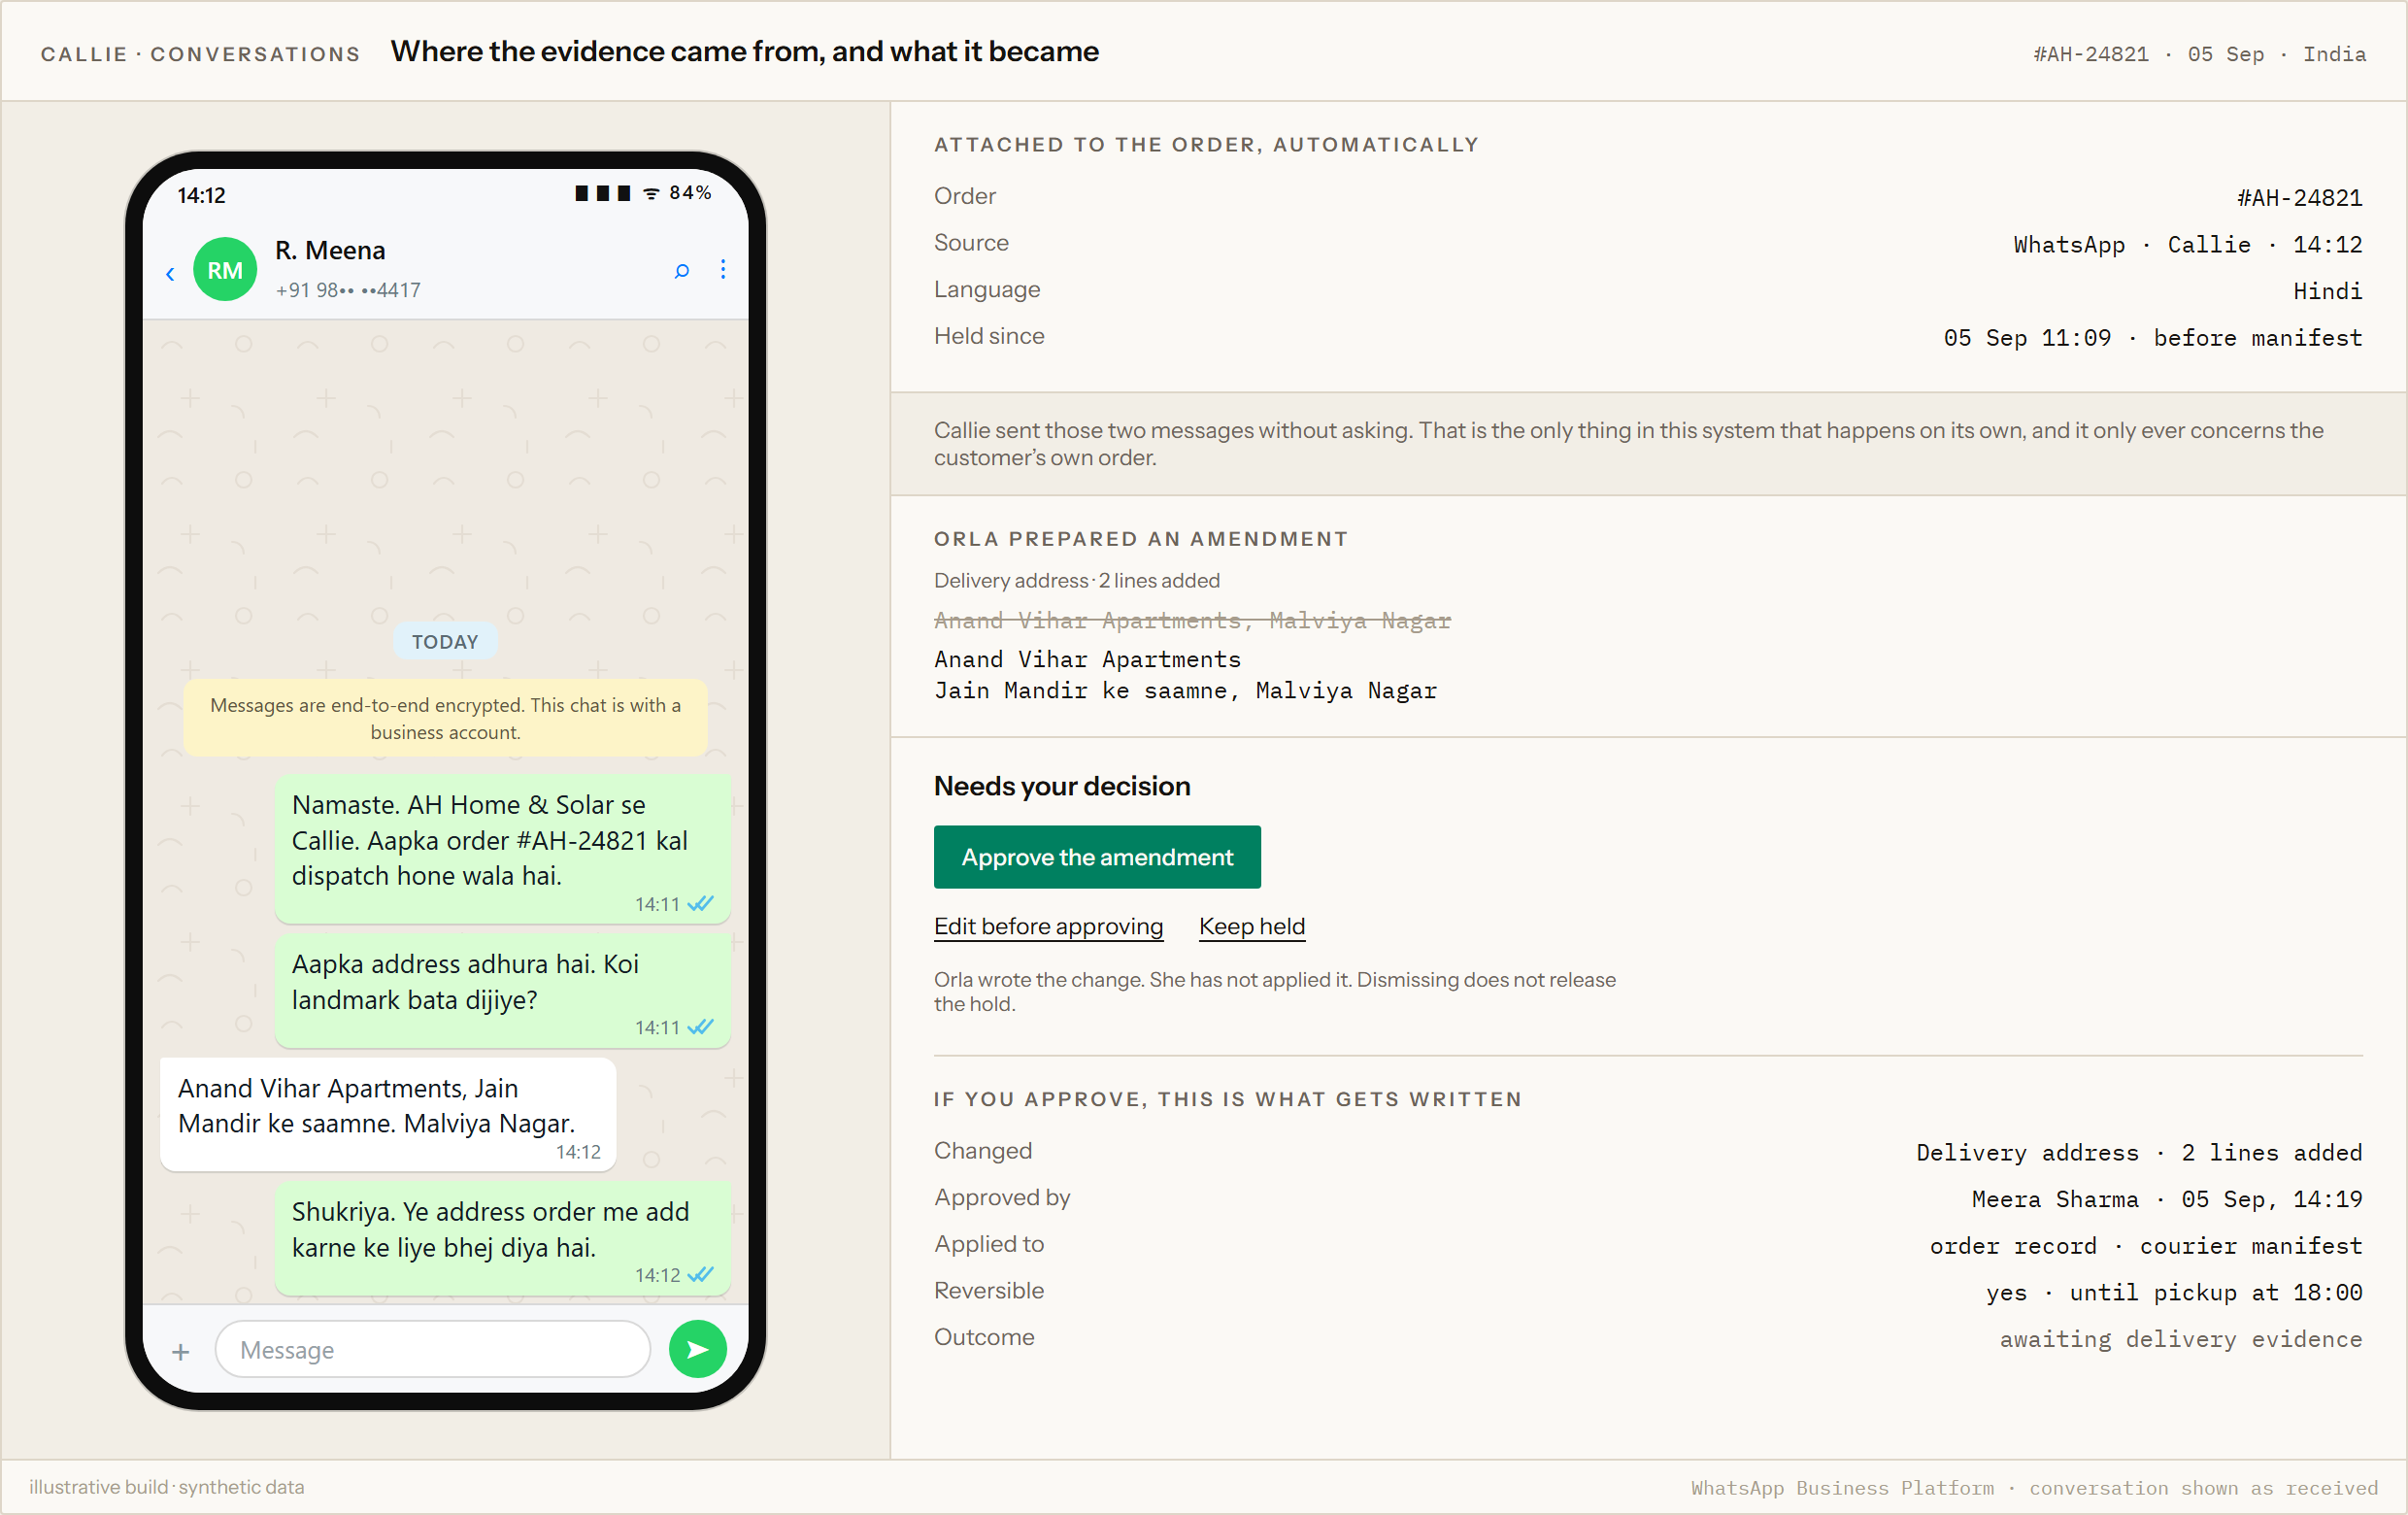Image resolution: width=2408 pixels, height=1515 pixels.
Task: Click the struck-through old address line
Action: coord(1192,621)
